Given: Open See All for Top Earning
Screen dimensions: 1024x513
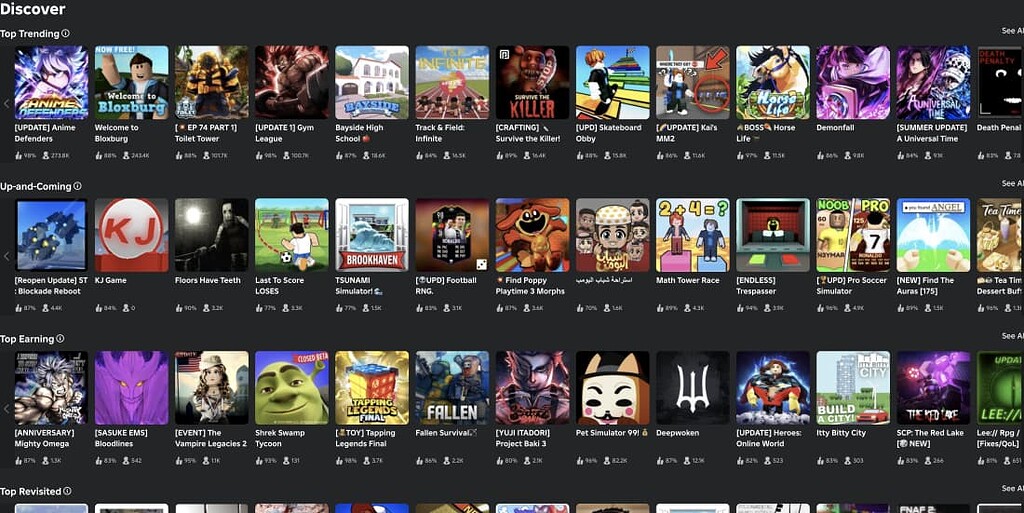Looking at the screenshot, I should [1012, 336].
